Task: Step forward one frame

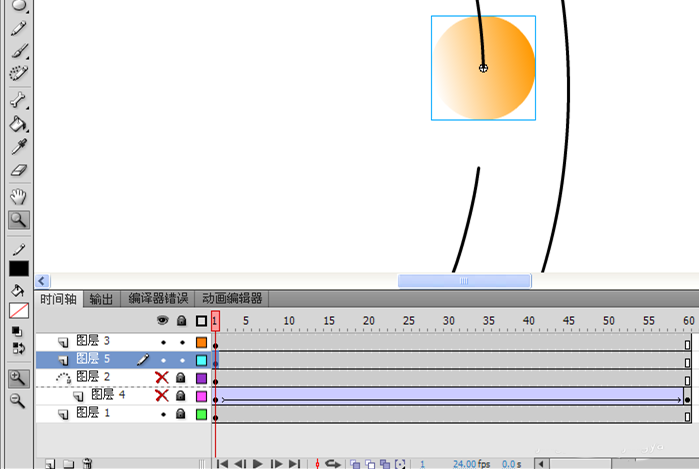Action: pos(276,464)
